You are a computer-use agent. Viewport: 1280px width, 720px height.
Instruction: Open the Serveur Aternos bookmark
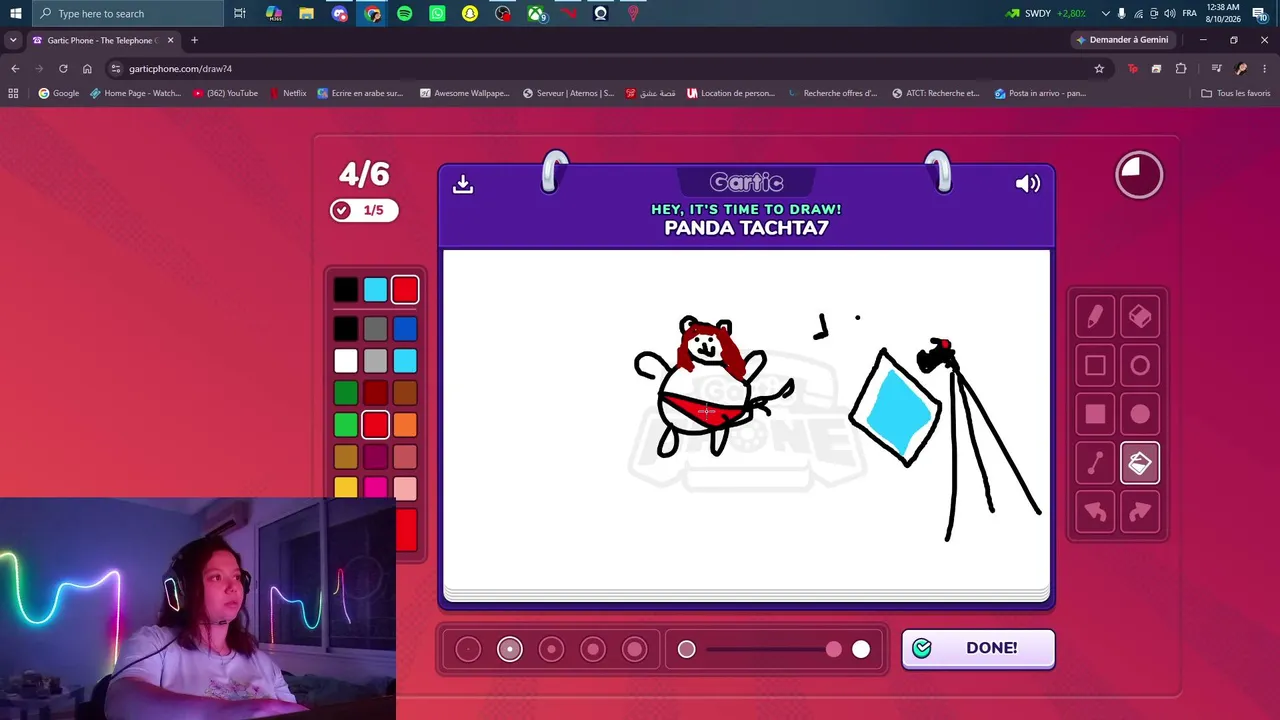568,93
